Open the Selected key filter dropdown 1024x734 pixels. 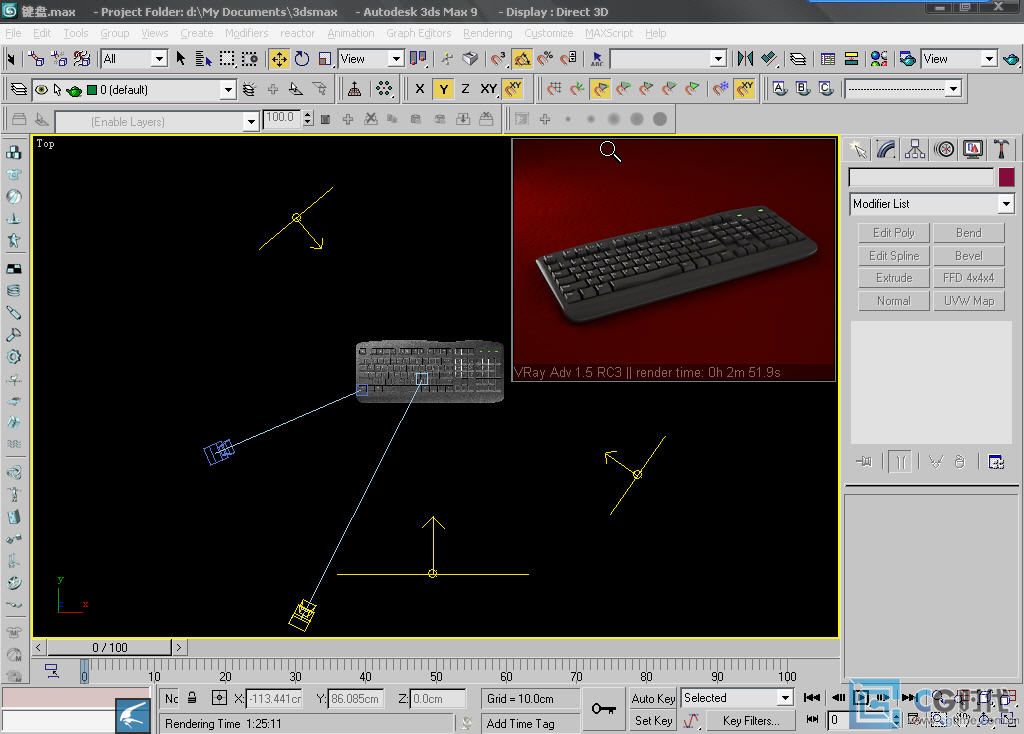click(x=737, y=698)
